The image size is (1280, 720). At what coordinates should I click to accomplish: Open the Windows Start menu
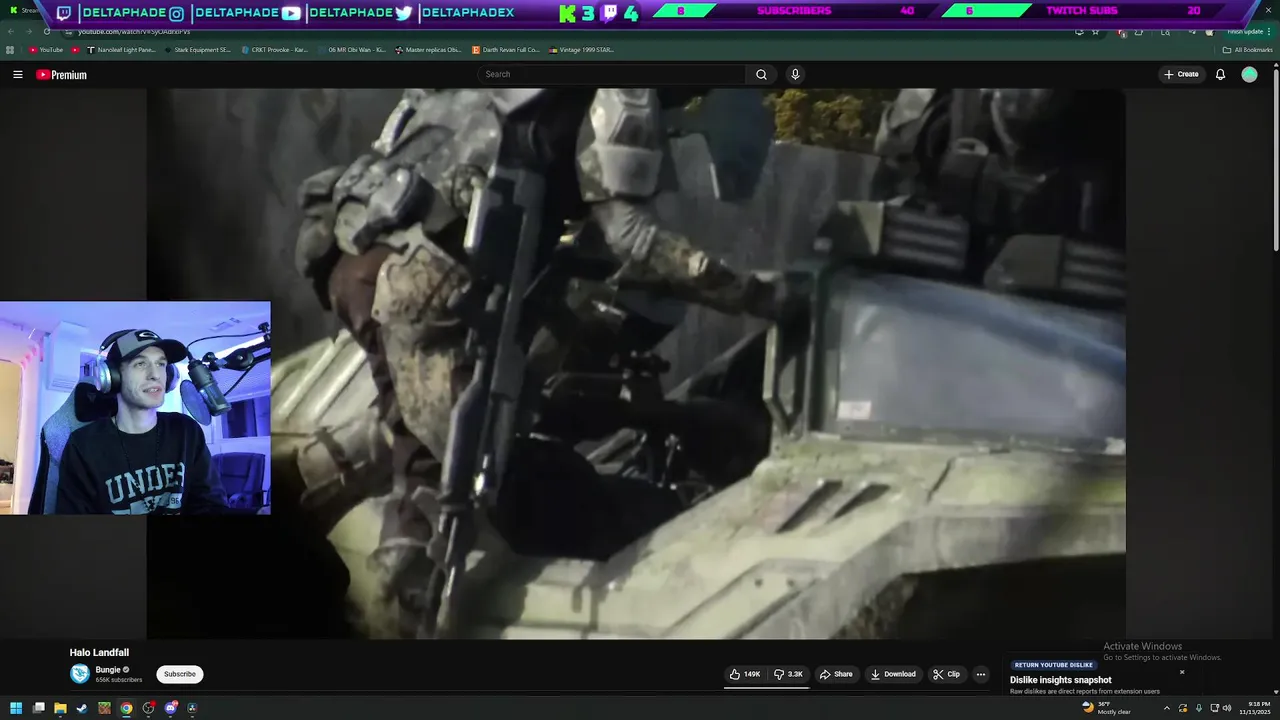pos(16,708)
